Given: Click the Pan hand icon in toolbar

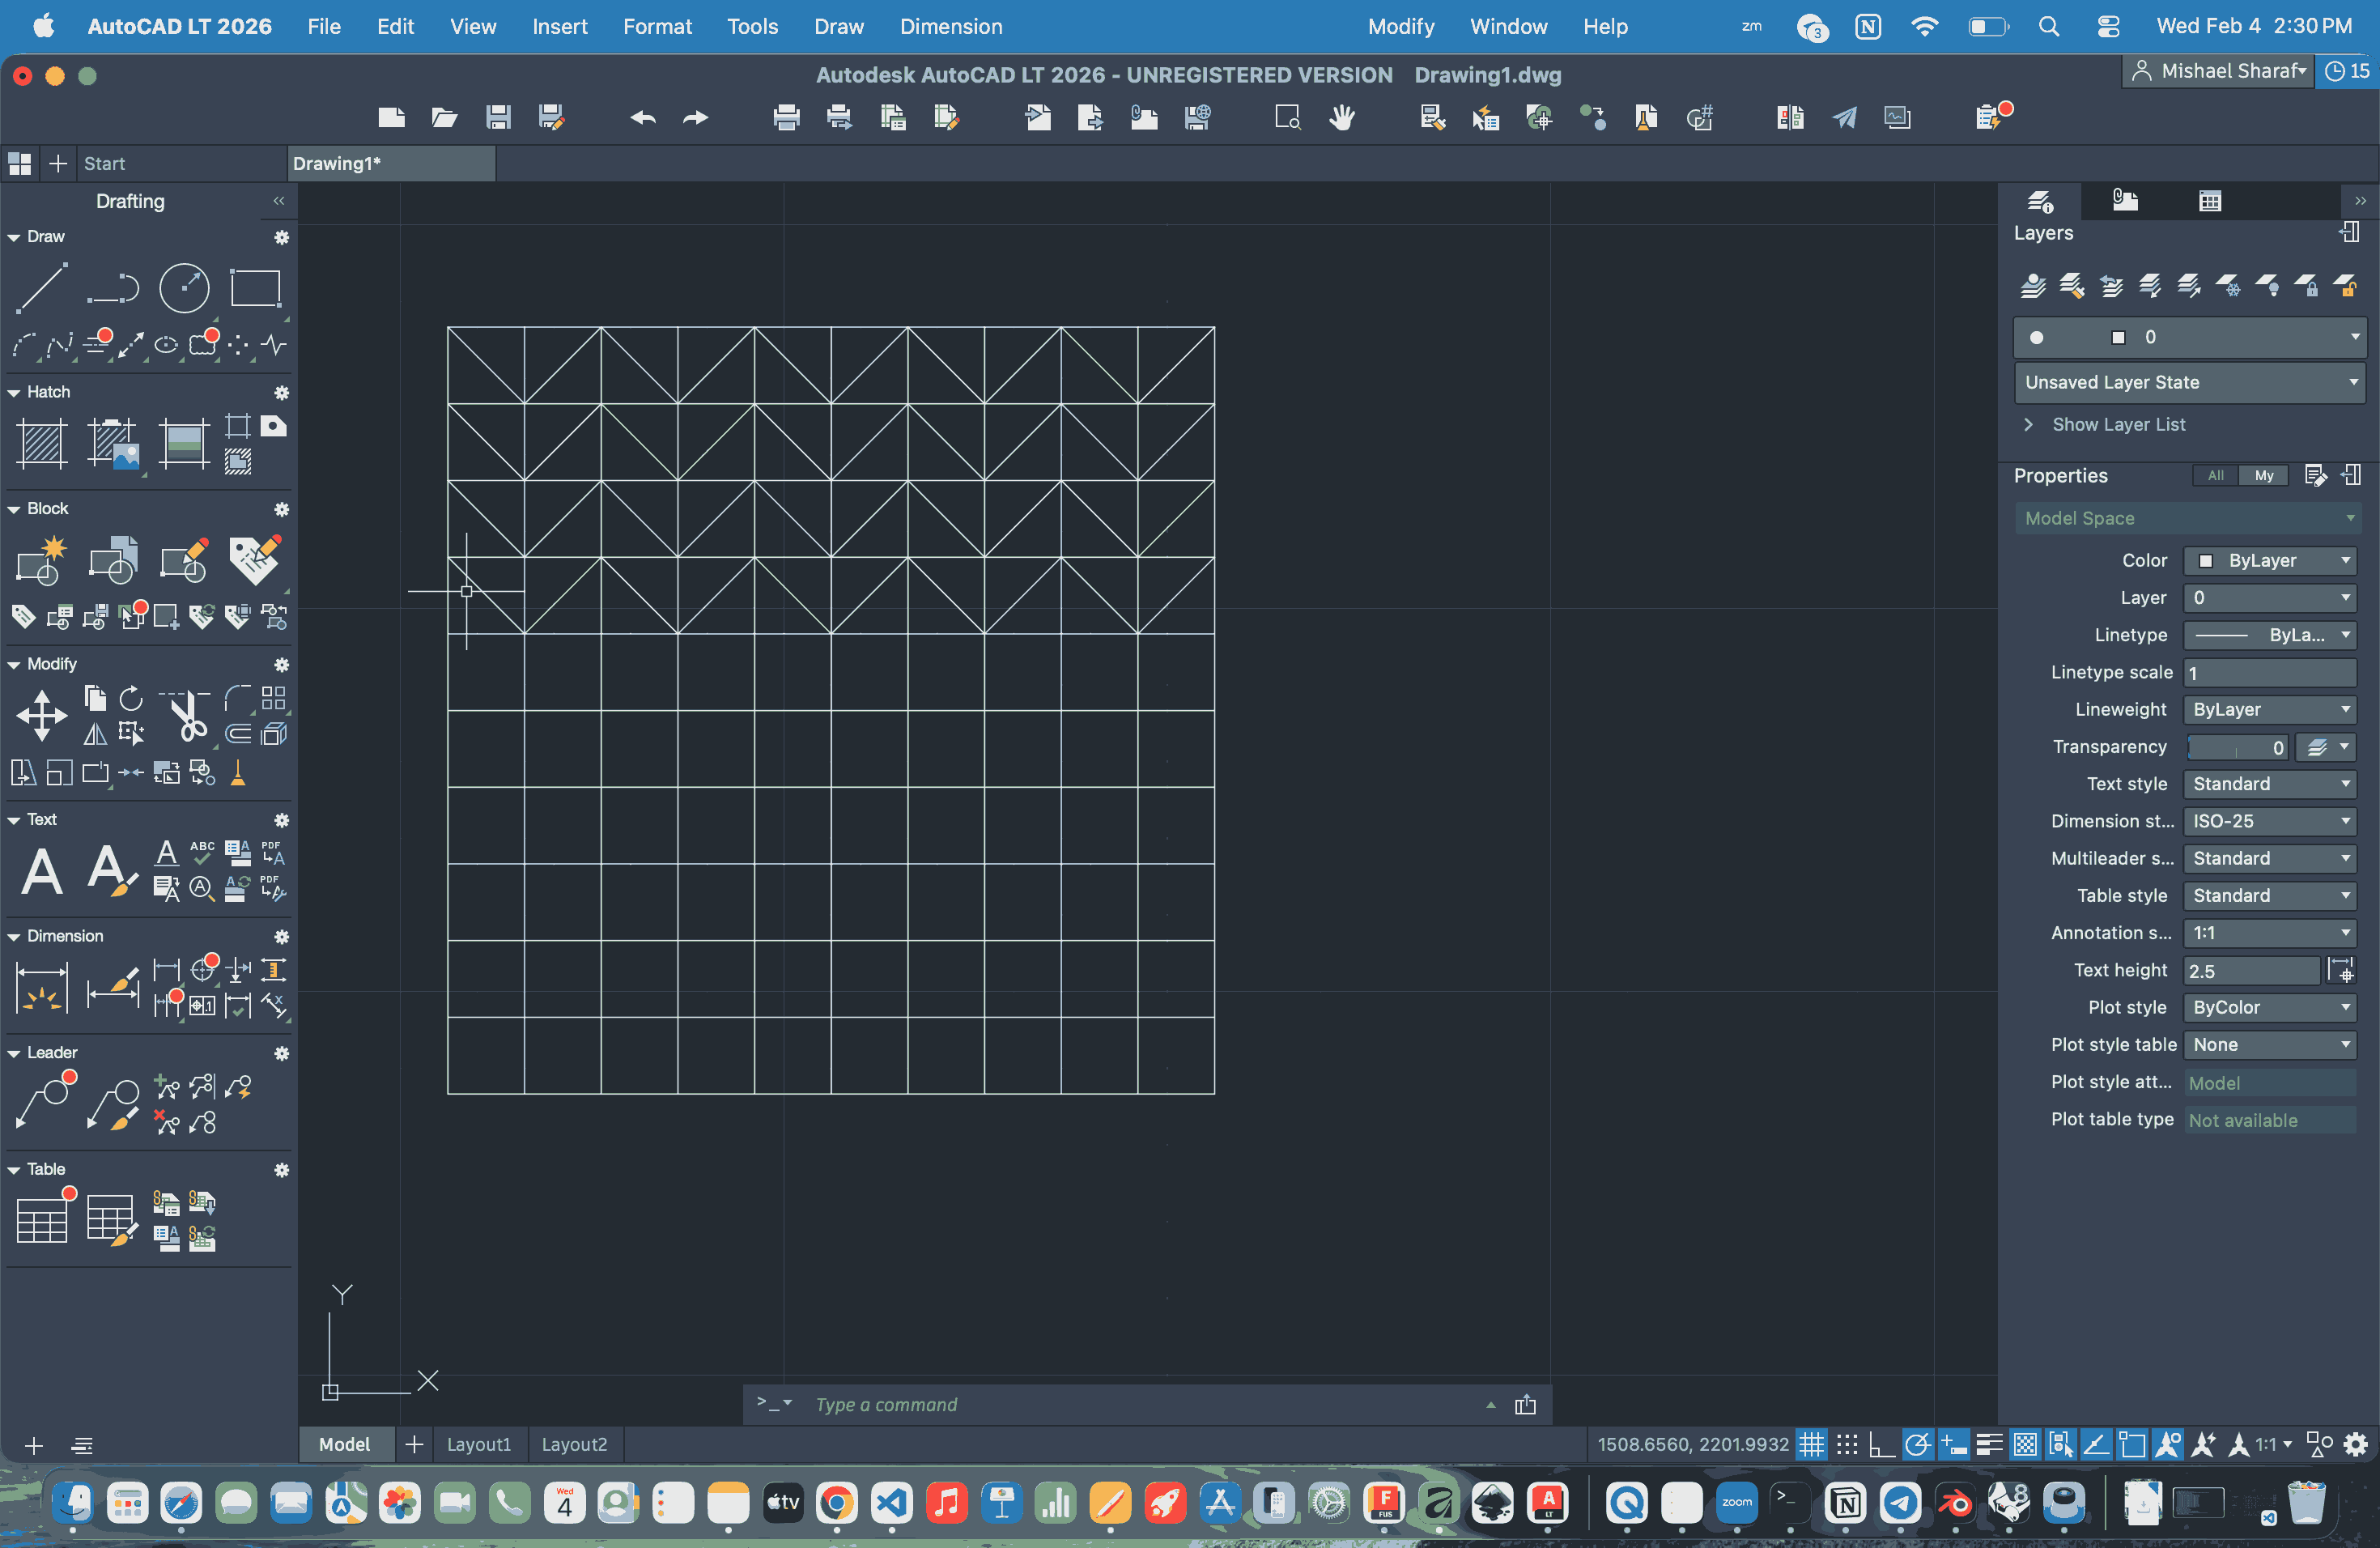Looking at the screenshot, I should [x=1341, y=118].
